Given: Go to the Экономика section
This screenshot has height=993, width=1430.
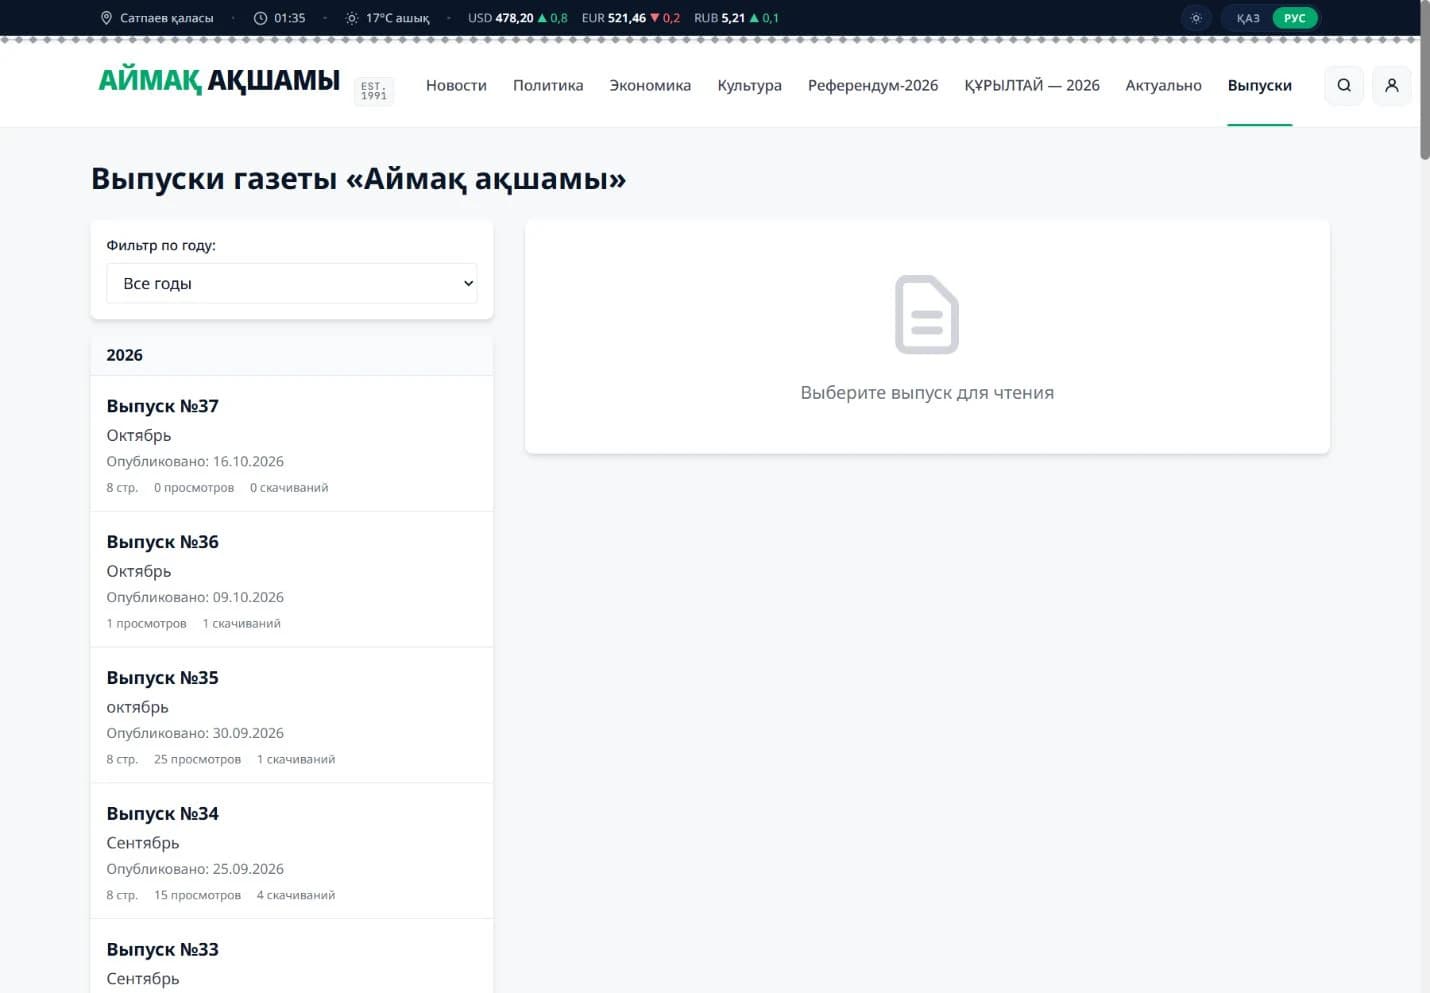Looking at the screenshot, I should (650, 85).
